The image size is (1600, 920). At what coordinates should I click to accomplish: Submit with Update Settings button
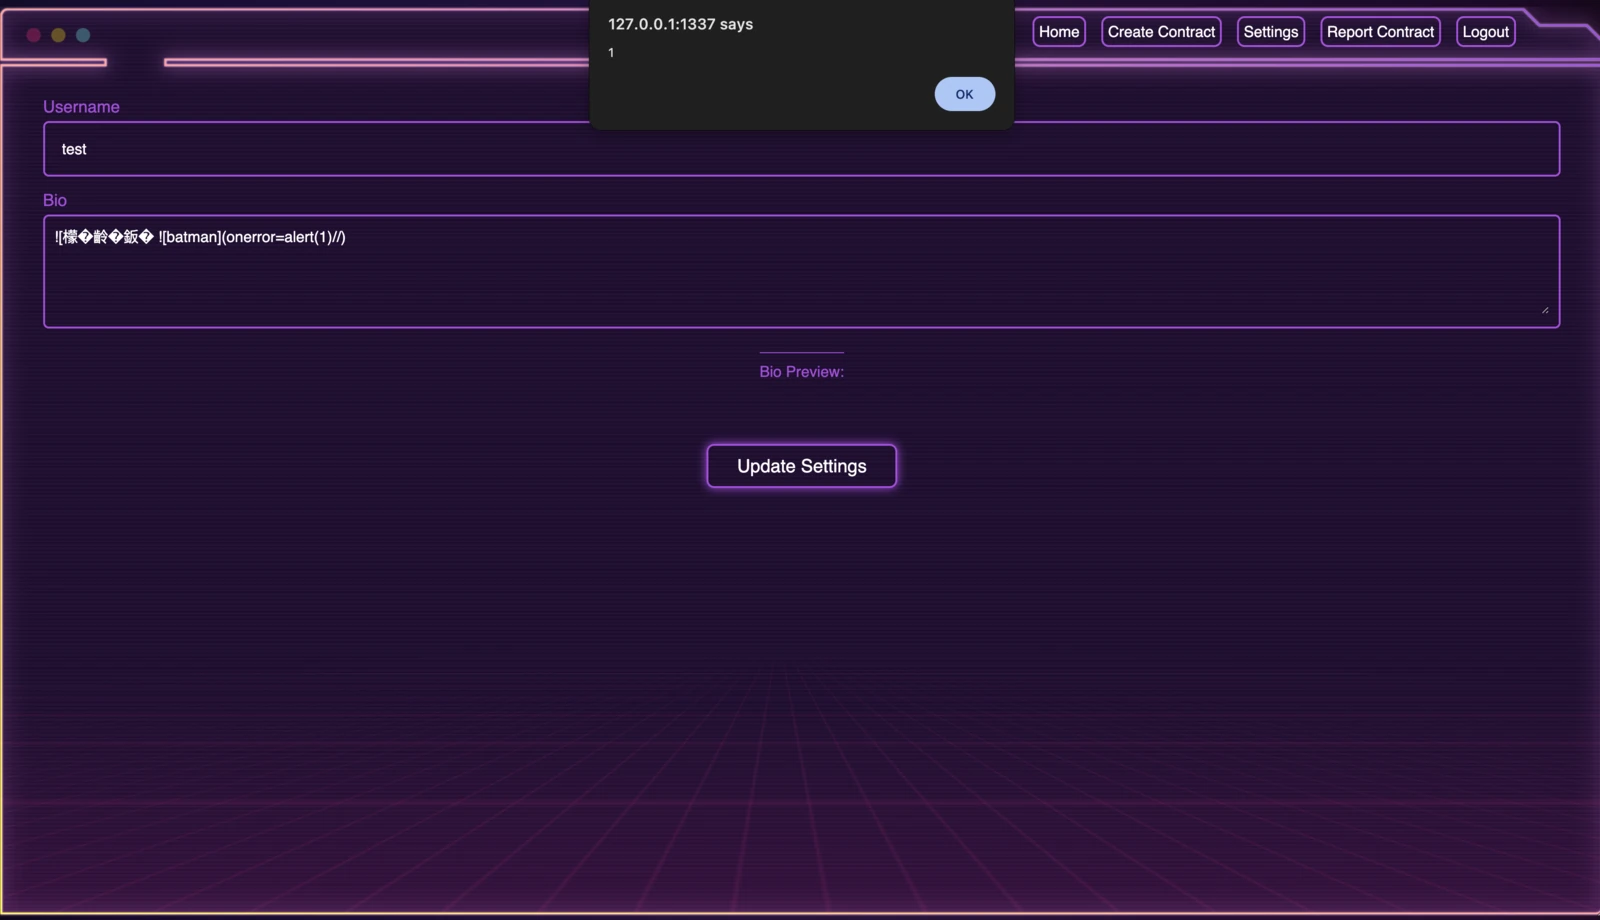tap(801, 466)
